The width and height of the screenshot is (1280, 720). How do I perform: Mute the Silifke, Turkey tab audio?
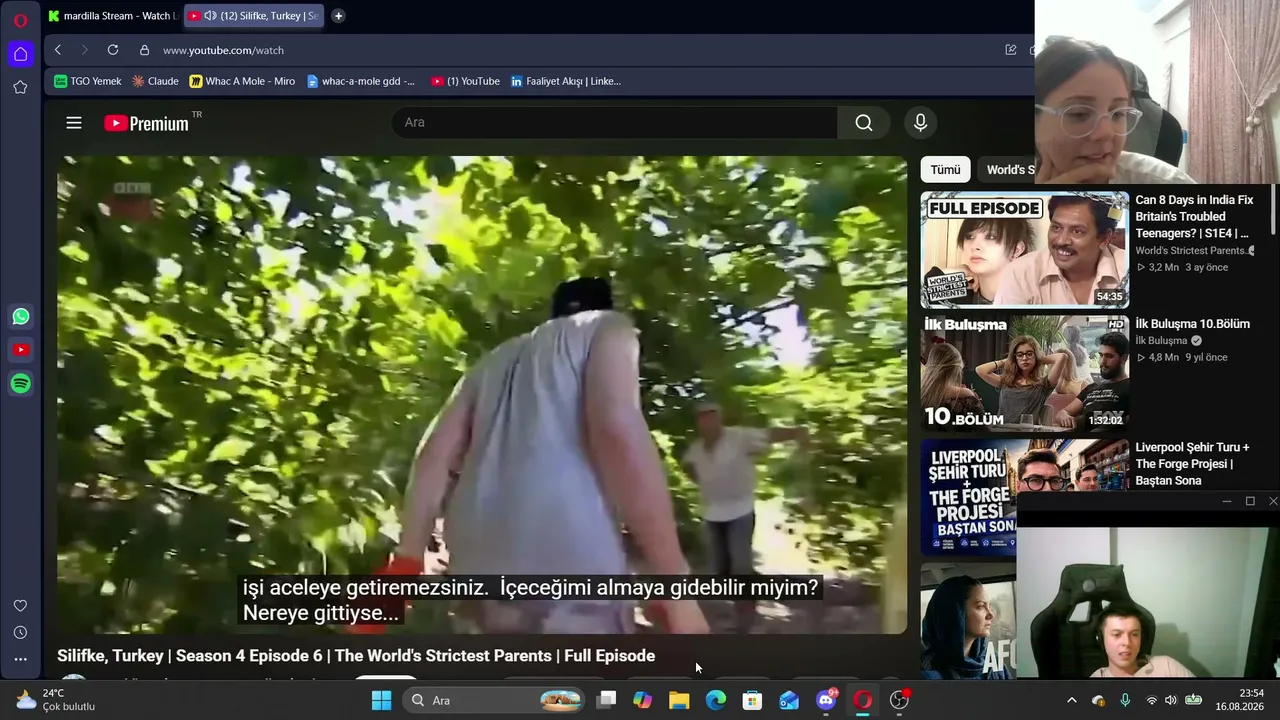click(x=210, y=16)
